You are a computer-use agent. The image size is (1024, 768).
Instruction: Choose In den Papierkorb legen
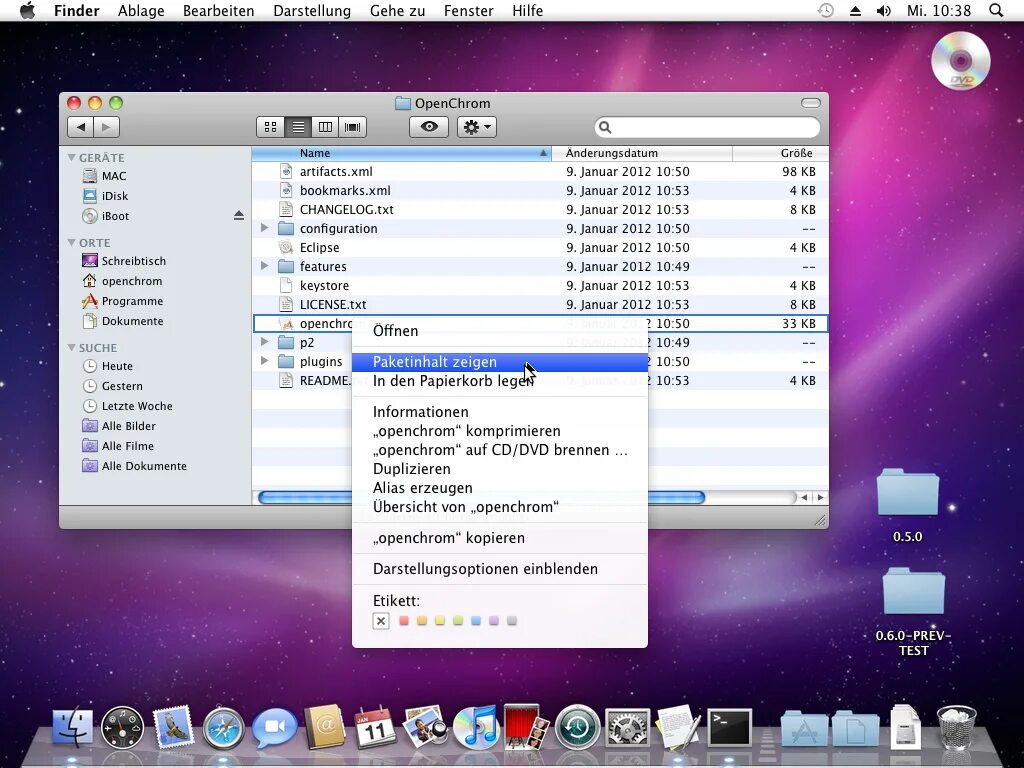pos(500,381)
